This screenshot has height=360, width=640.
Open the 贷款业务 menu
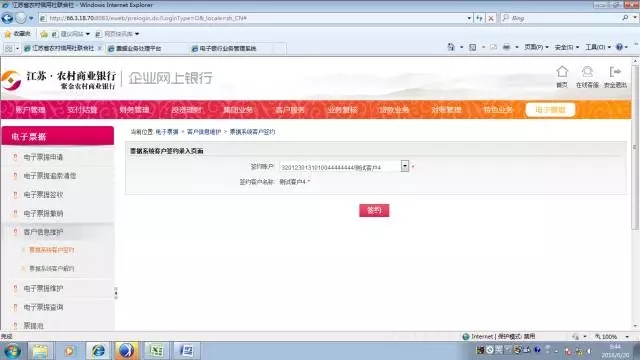tap(394, 110)
